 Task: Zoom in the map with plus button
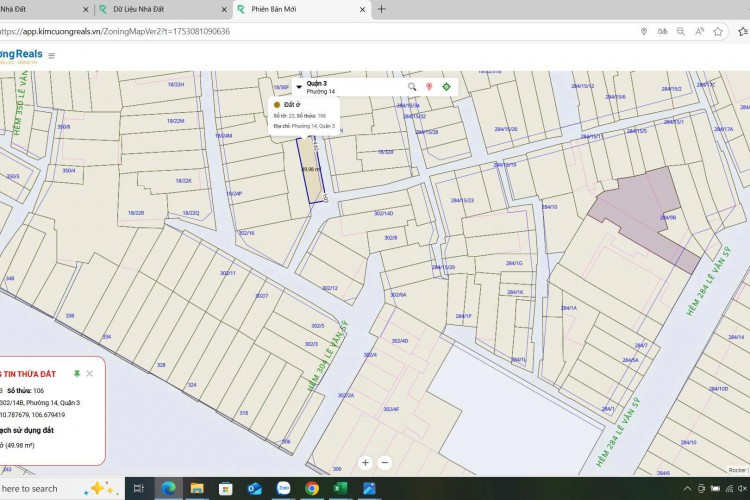pyautogui.click(x=365, y=463)
